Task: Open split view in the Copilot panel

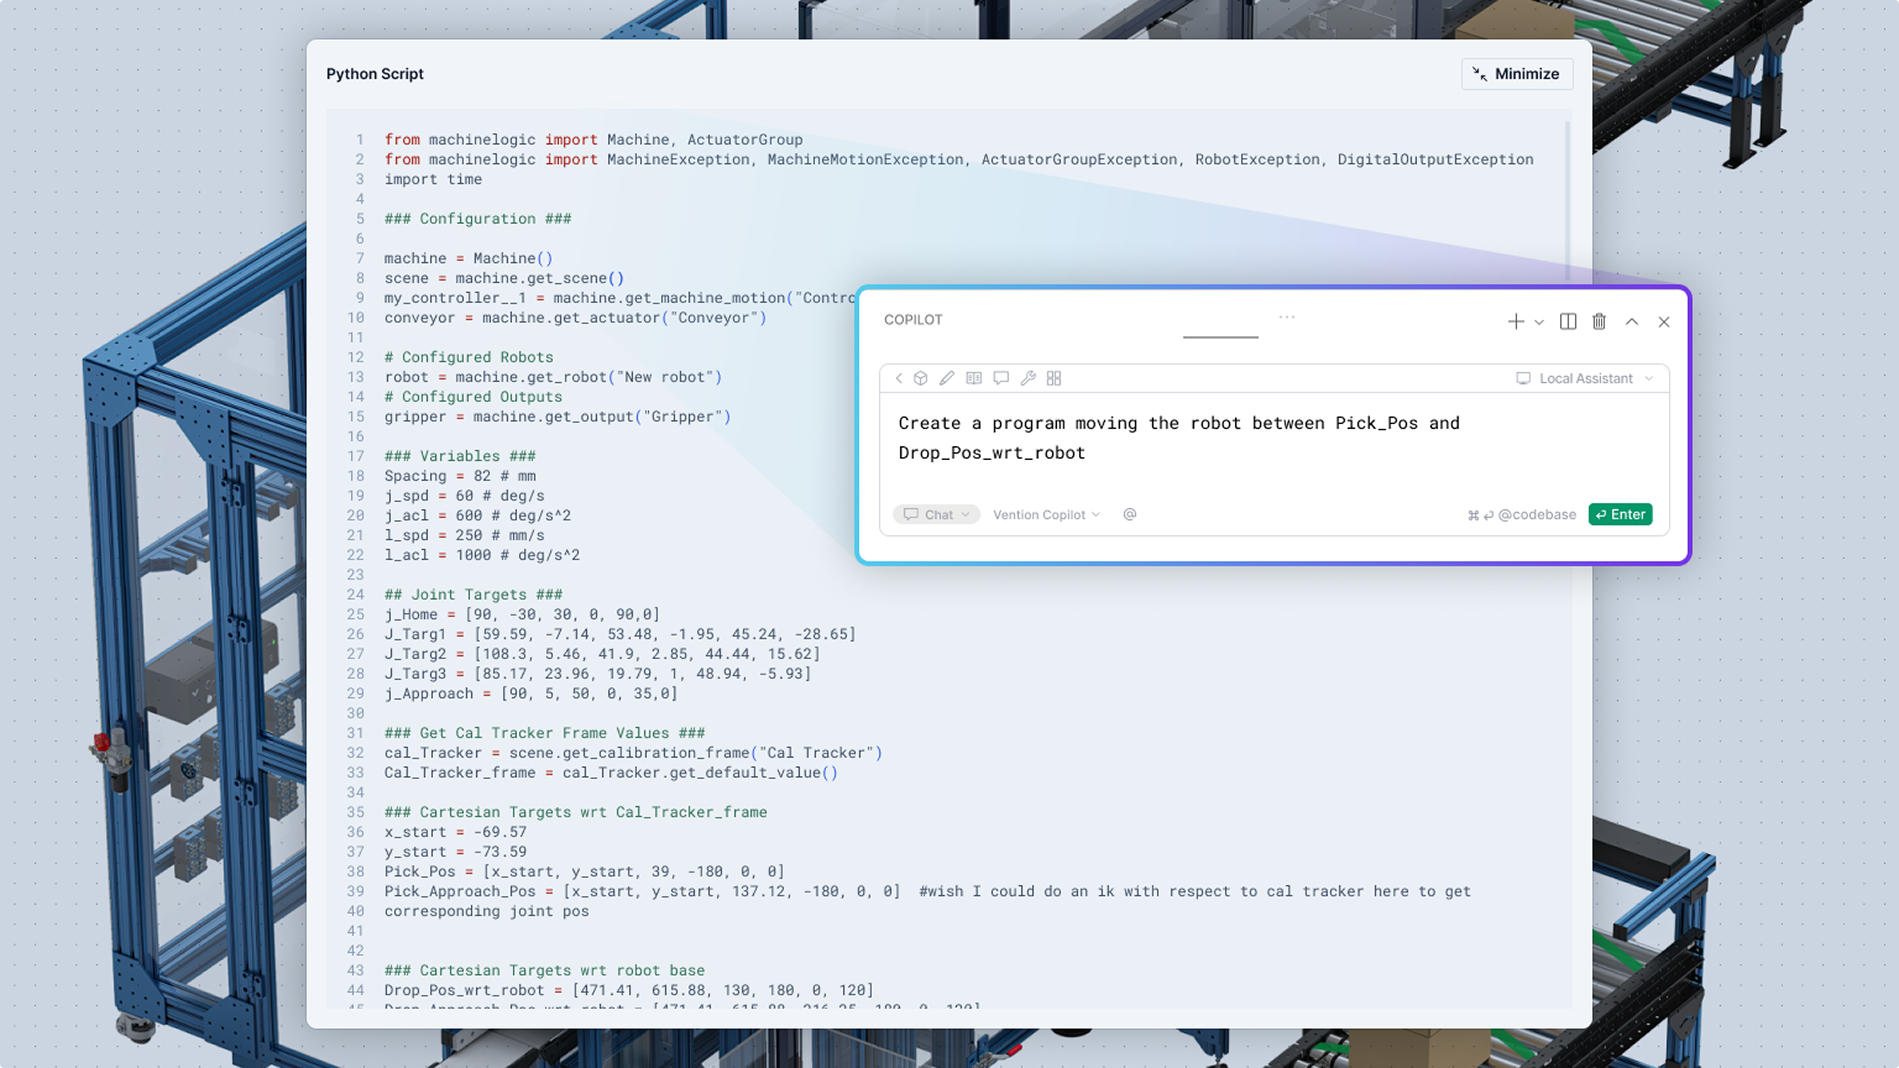Action: pyautogui.click(x=1568, y=321)
